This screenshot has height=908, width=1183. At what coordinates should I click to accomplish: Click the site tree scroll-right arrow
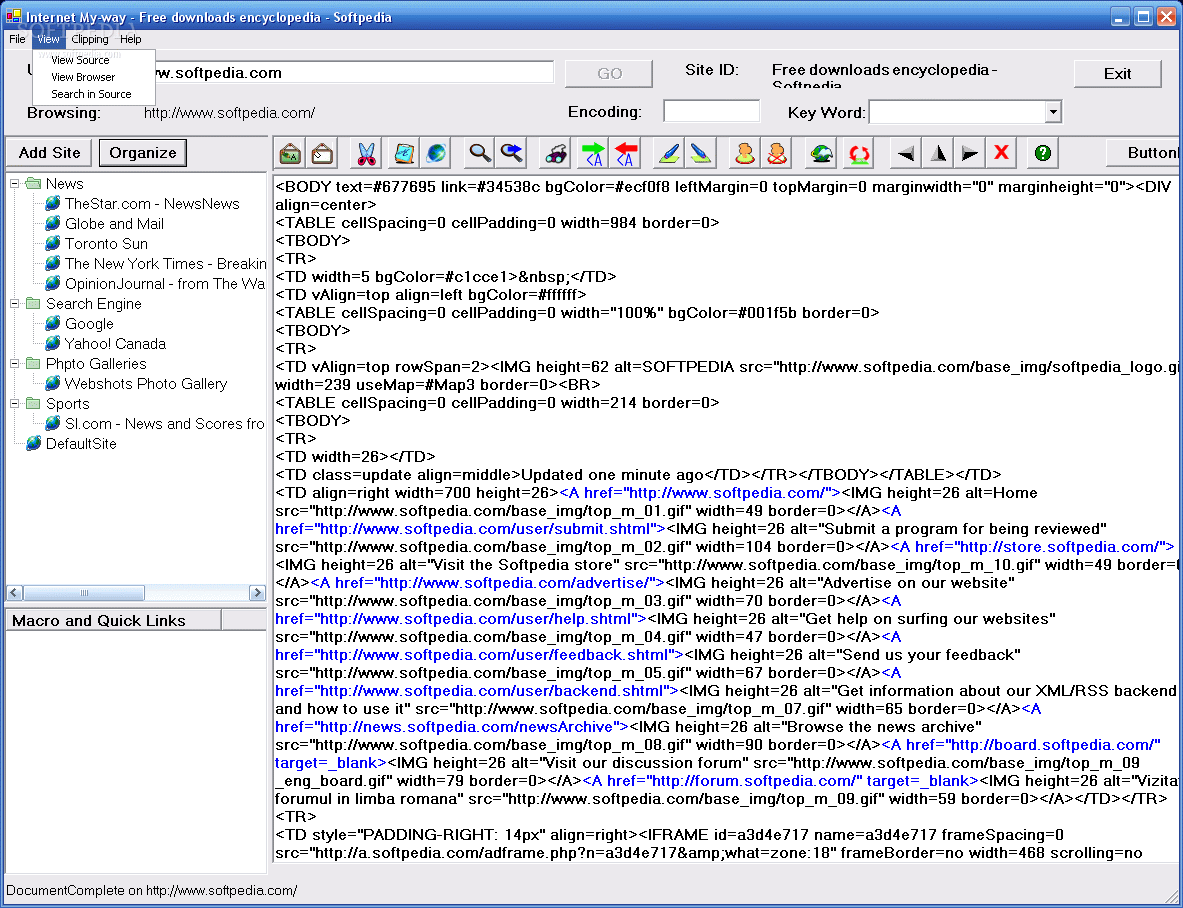pyautogui.click(x=257, y=593)
